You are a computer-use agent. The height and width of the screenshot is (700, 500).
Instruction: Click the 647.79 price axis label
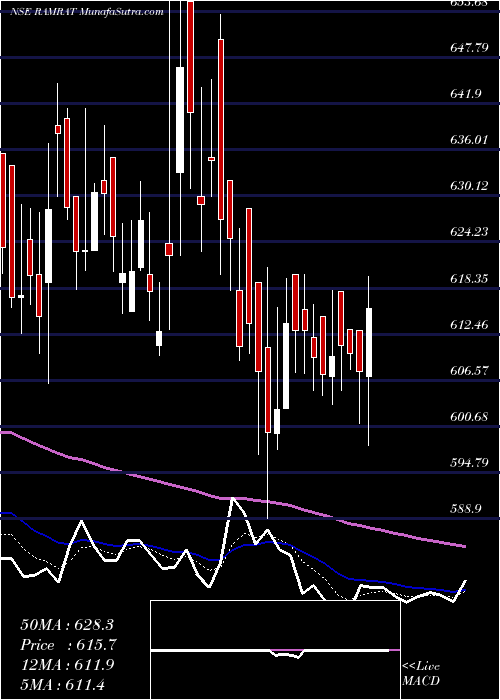click(469, 47)
